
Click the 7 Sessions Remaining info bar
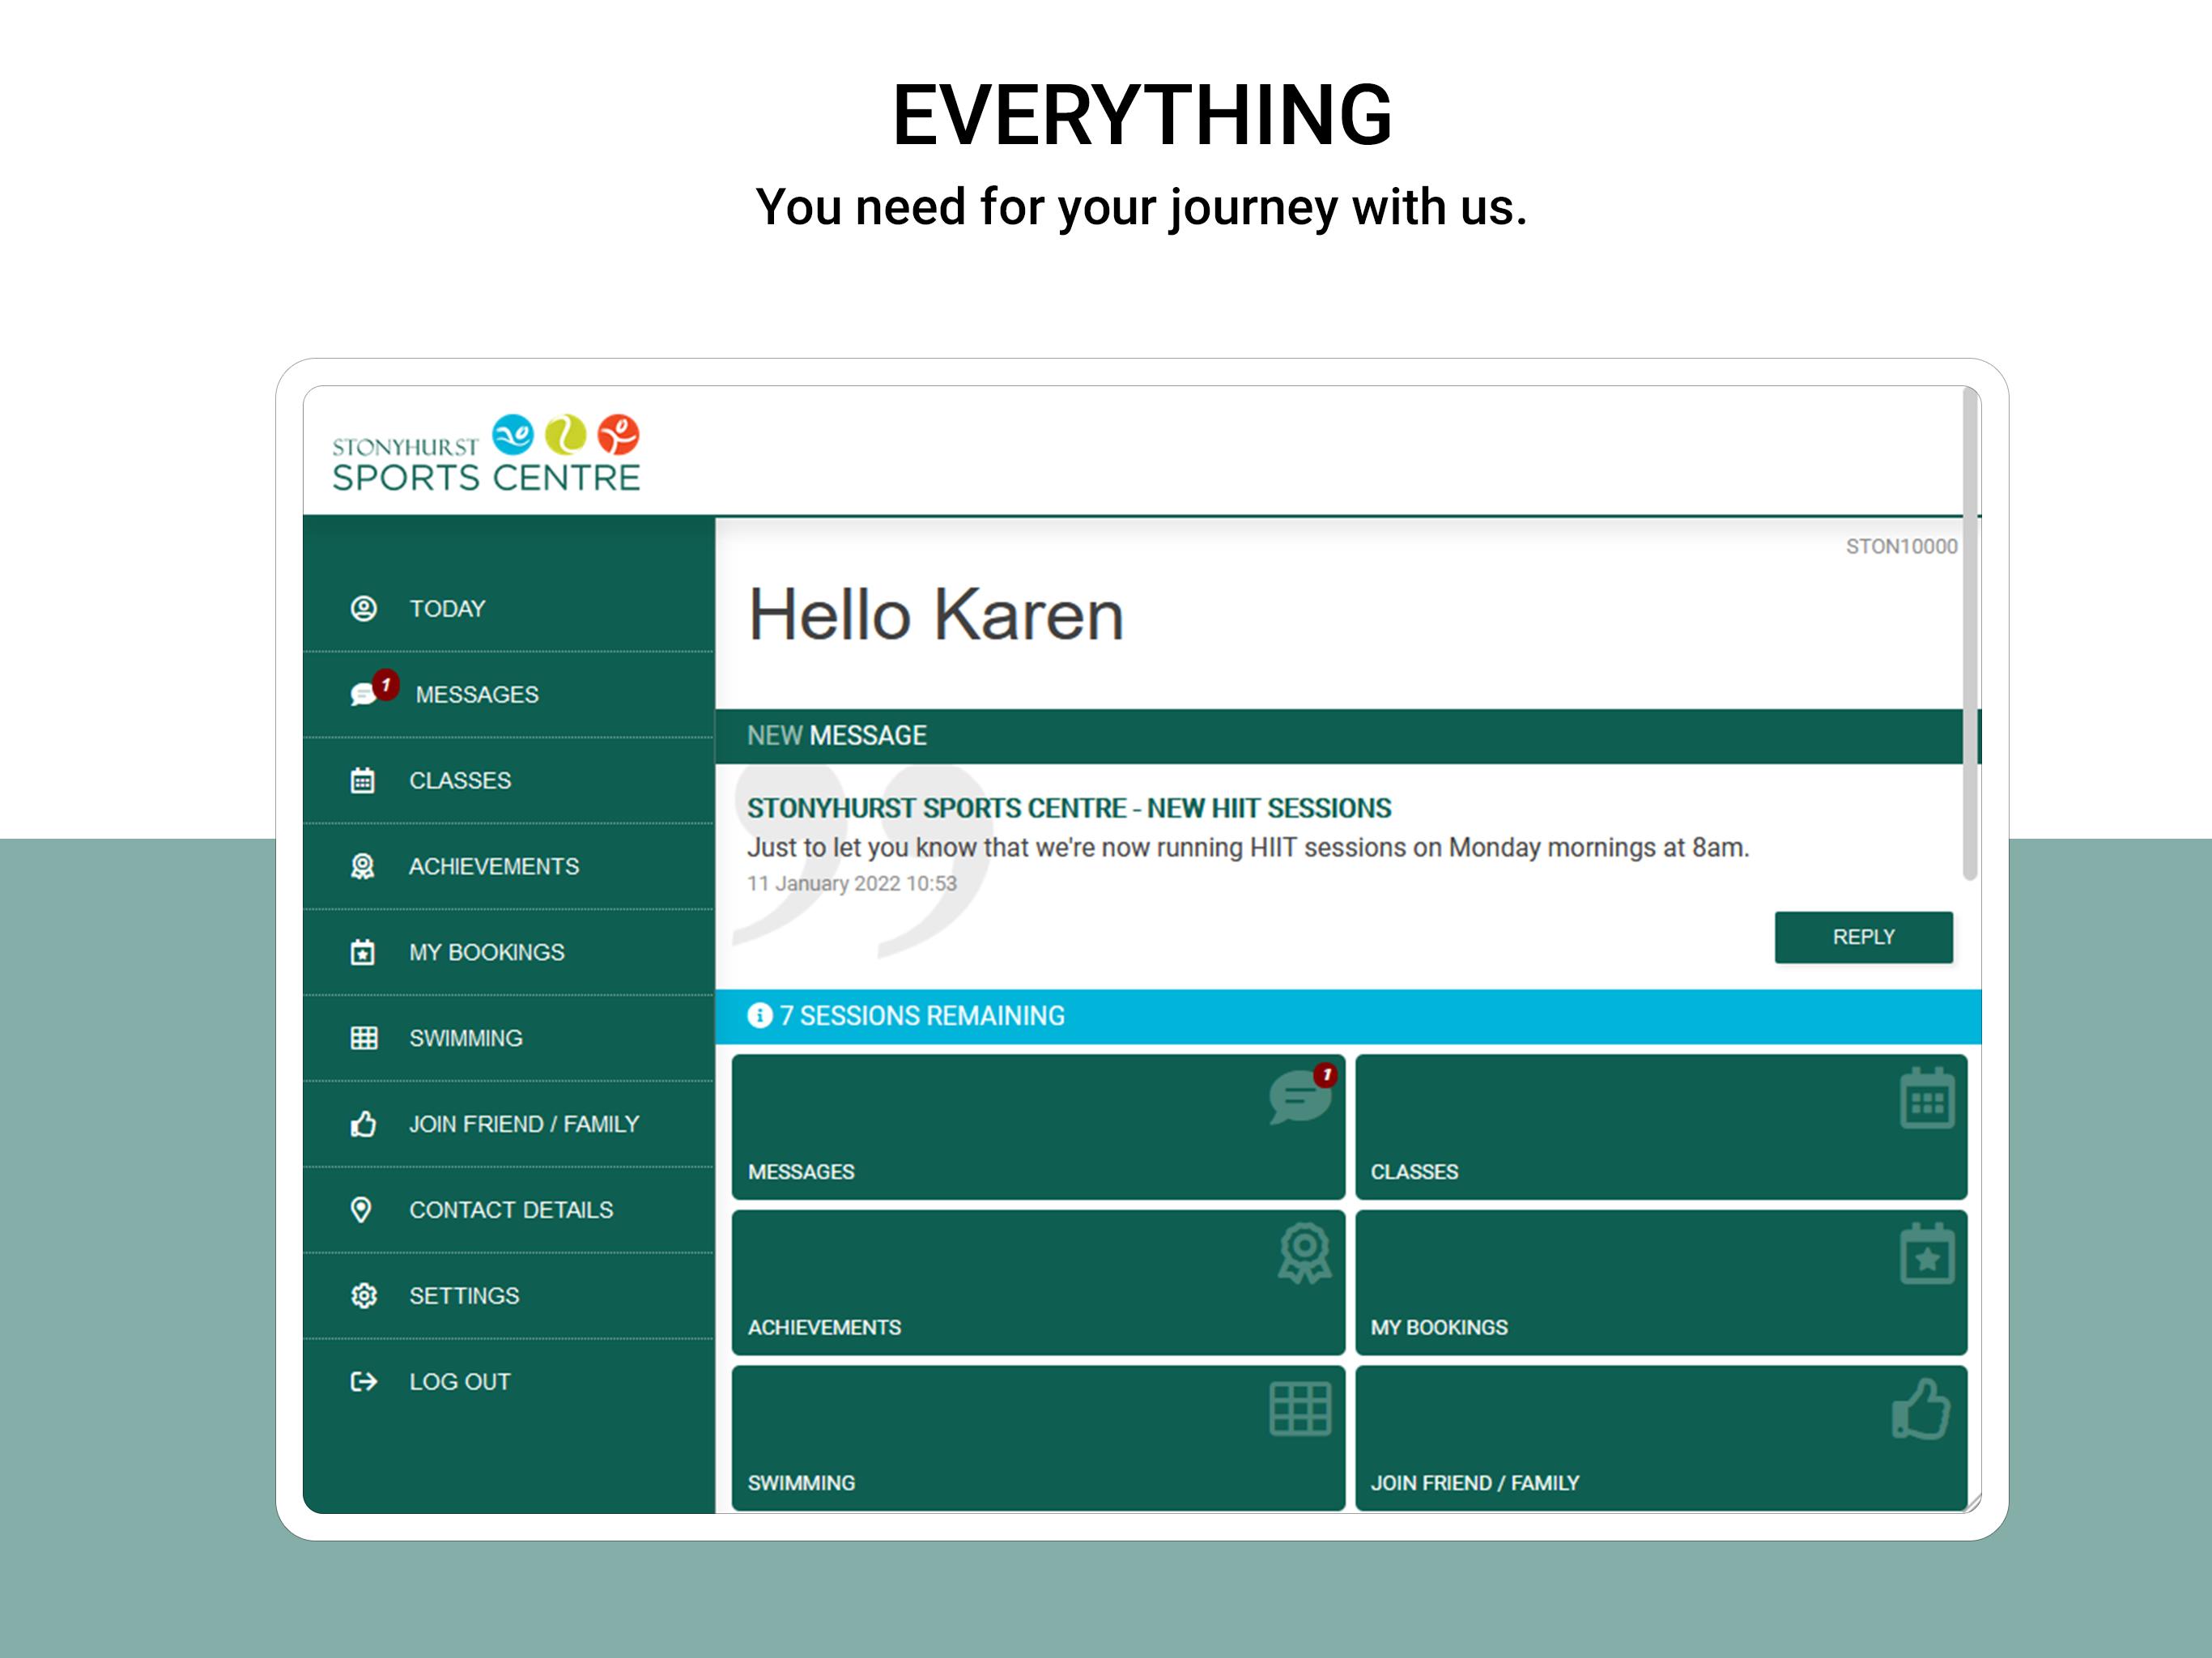[x=1348, y=1016]
